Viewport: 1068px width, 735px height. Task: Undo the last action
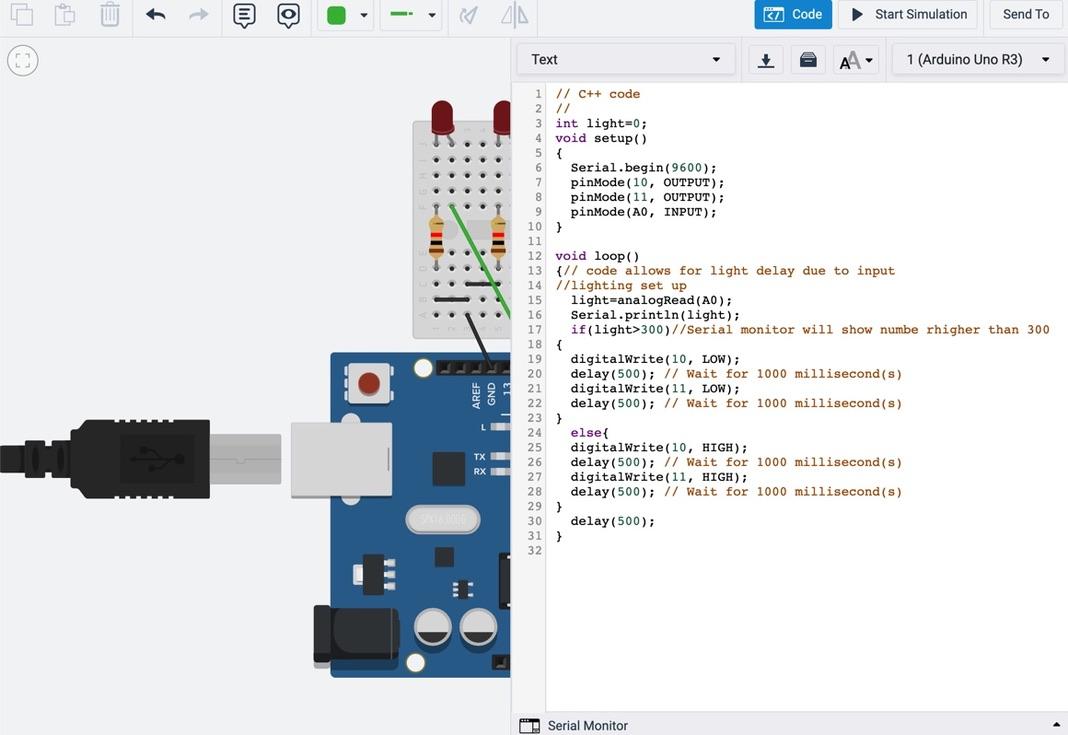pyautogui.click(x=156, y=14)
